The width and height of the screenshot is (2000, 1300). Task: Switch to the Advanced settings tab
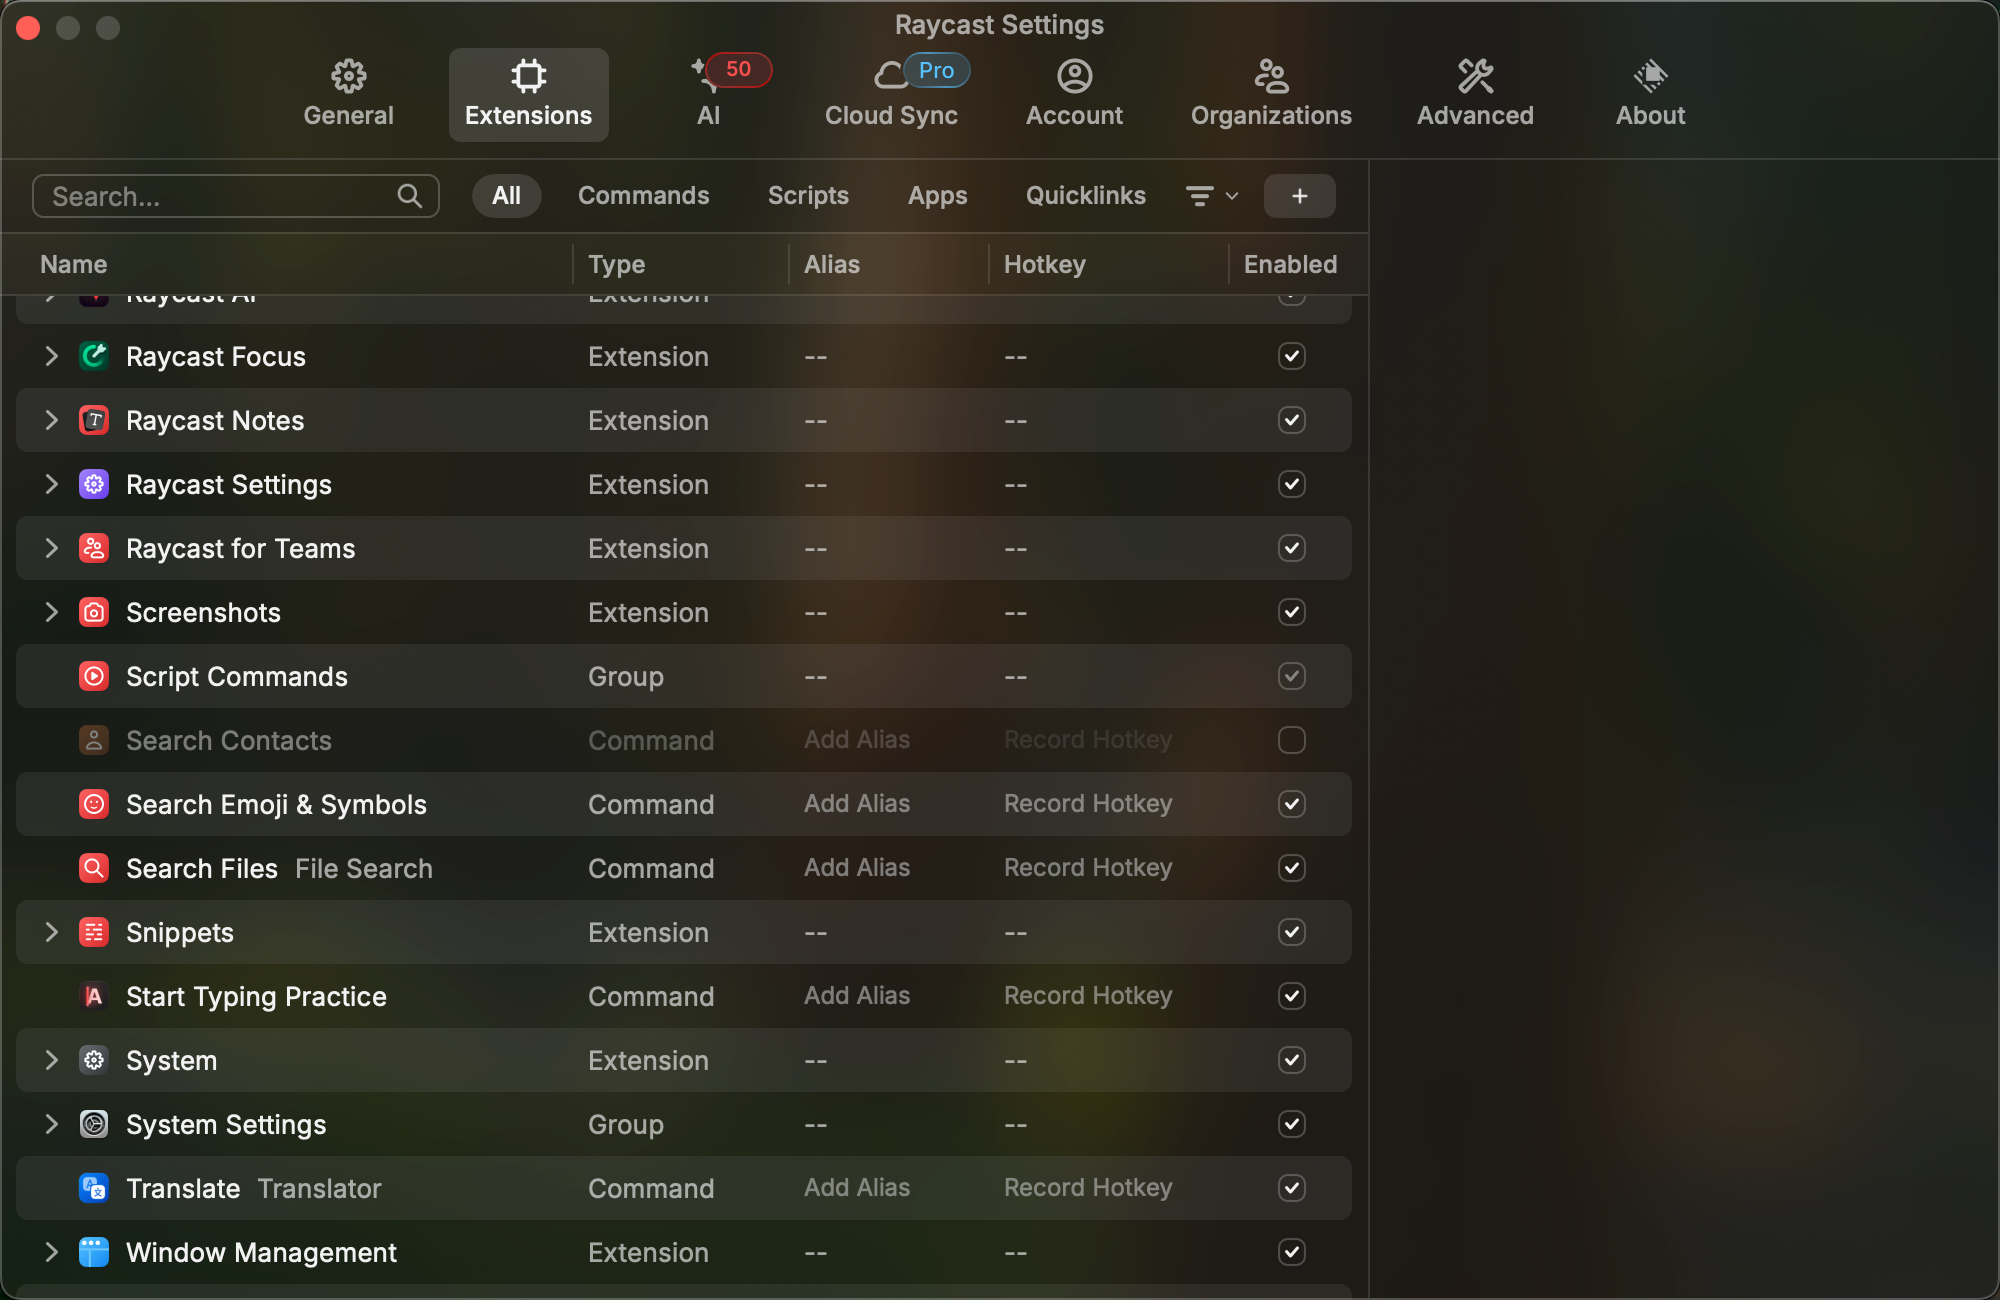pyautogui.click(x=1474, y=94)
